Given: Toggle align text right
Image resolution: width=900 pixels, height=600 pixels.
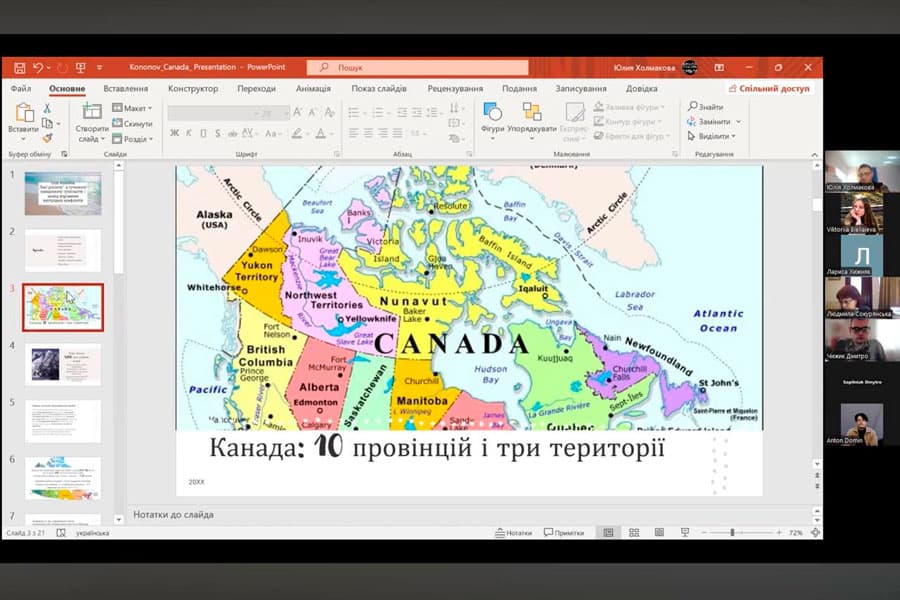Looking at the screenshot, I should (383, 133).
